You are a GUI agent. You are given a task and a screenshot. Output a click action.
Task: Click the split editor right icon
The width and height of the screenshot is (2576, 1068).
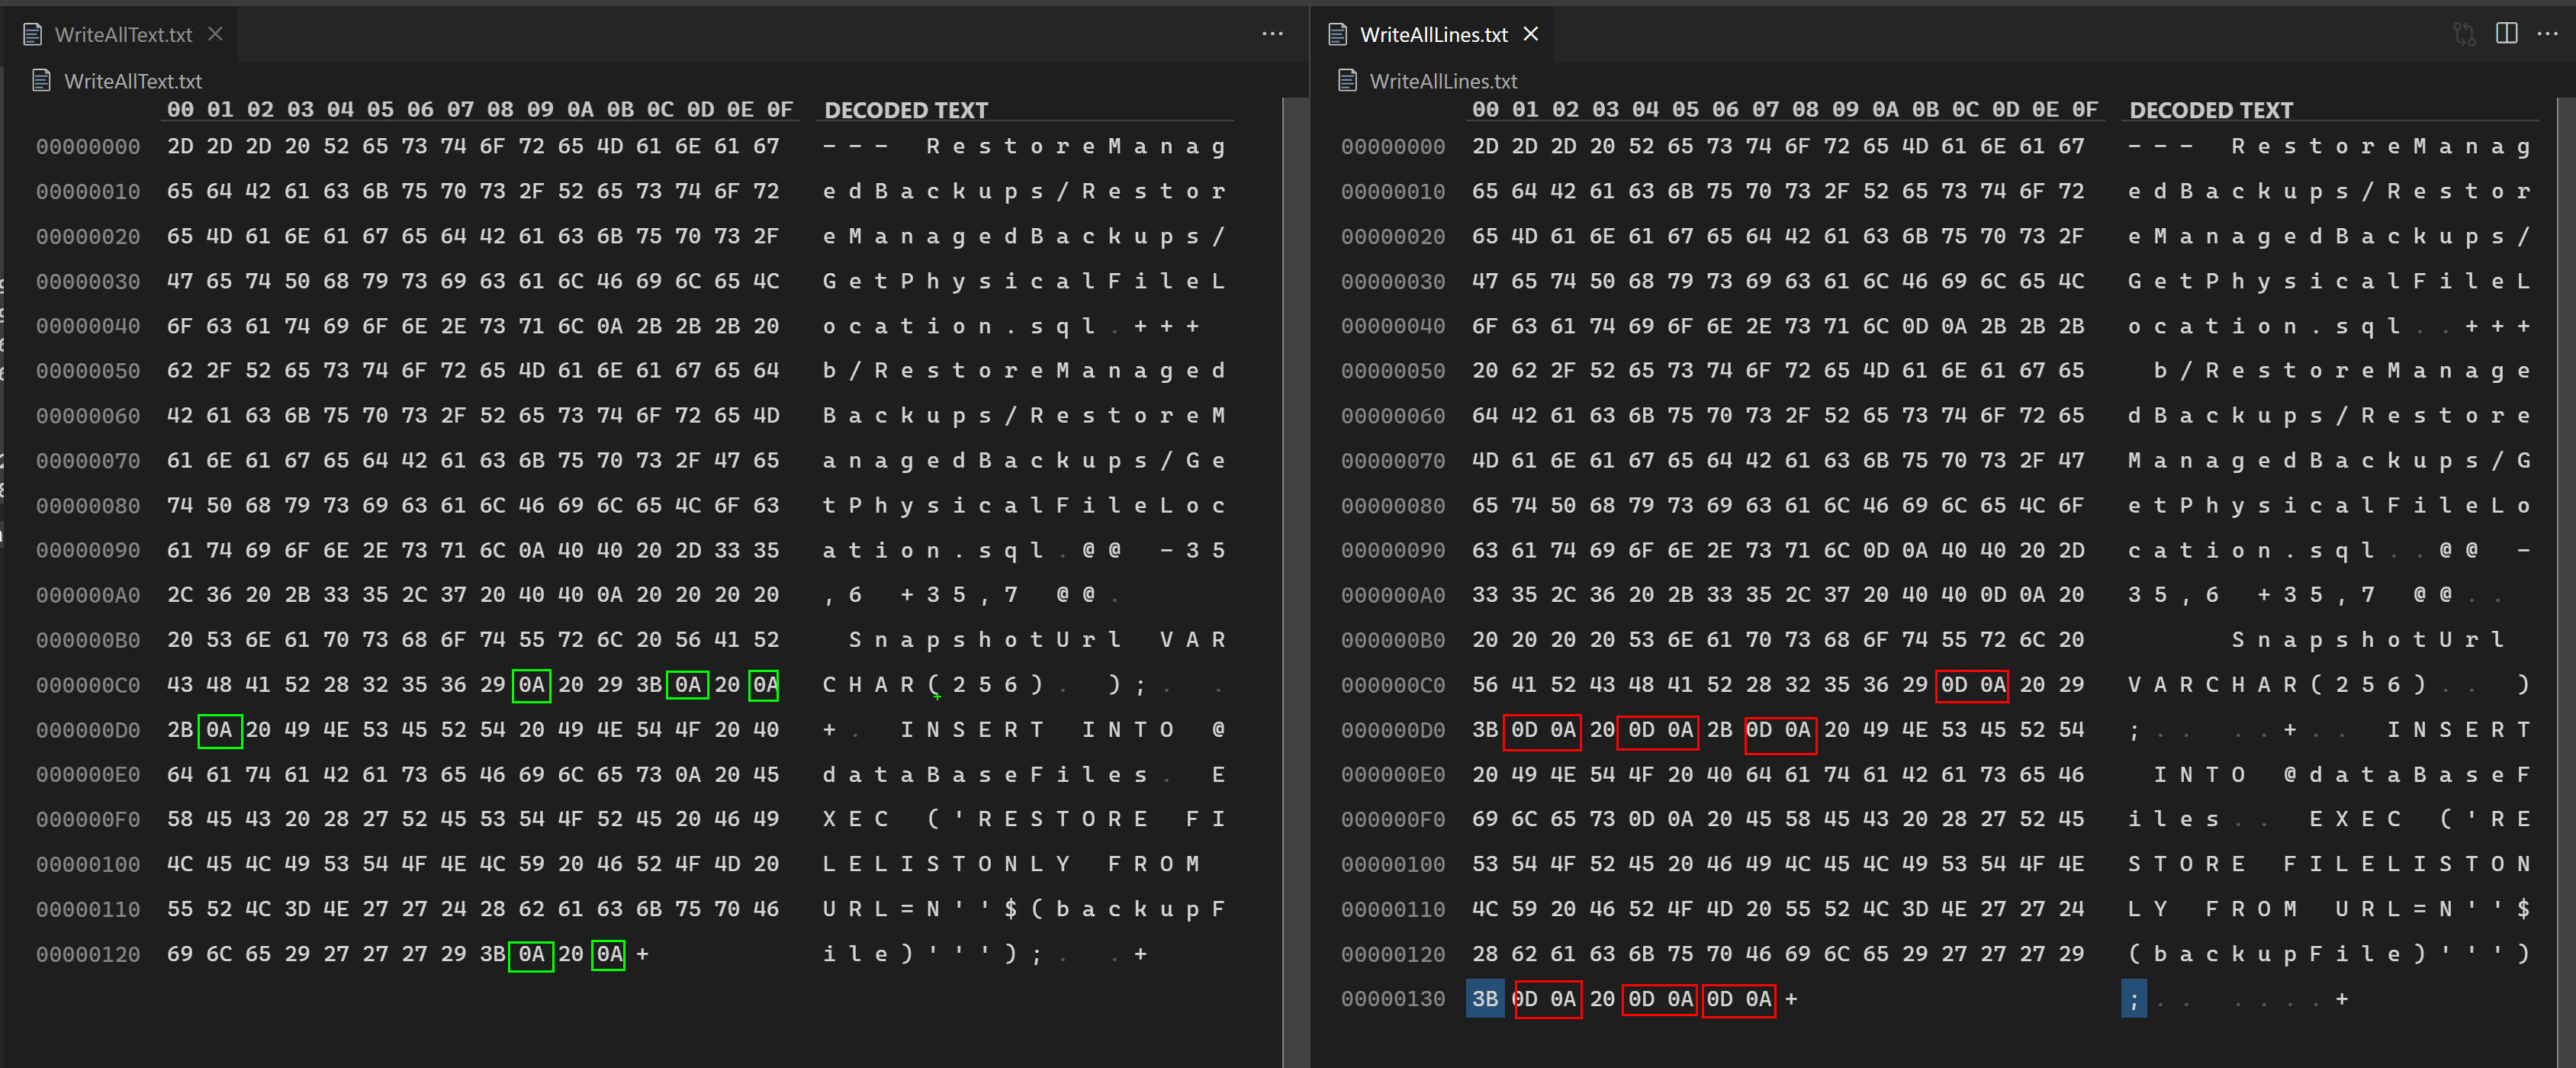2506,34
